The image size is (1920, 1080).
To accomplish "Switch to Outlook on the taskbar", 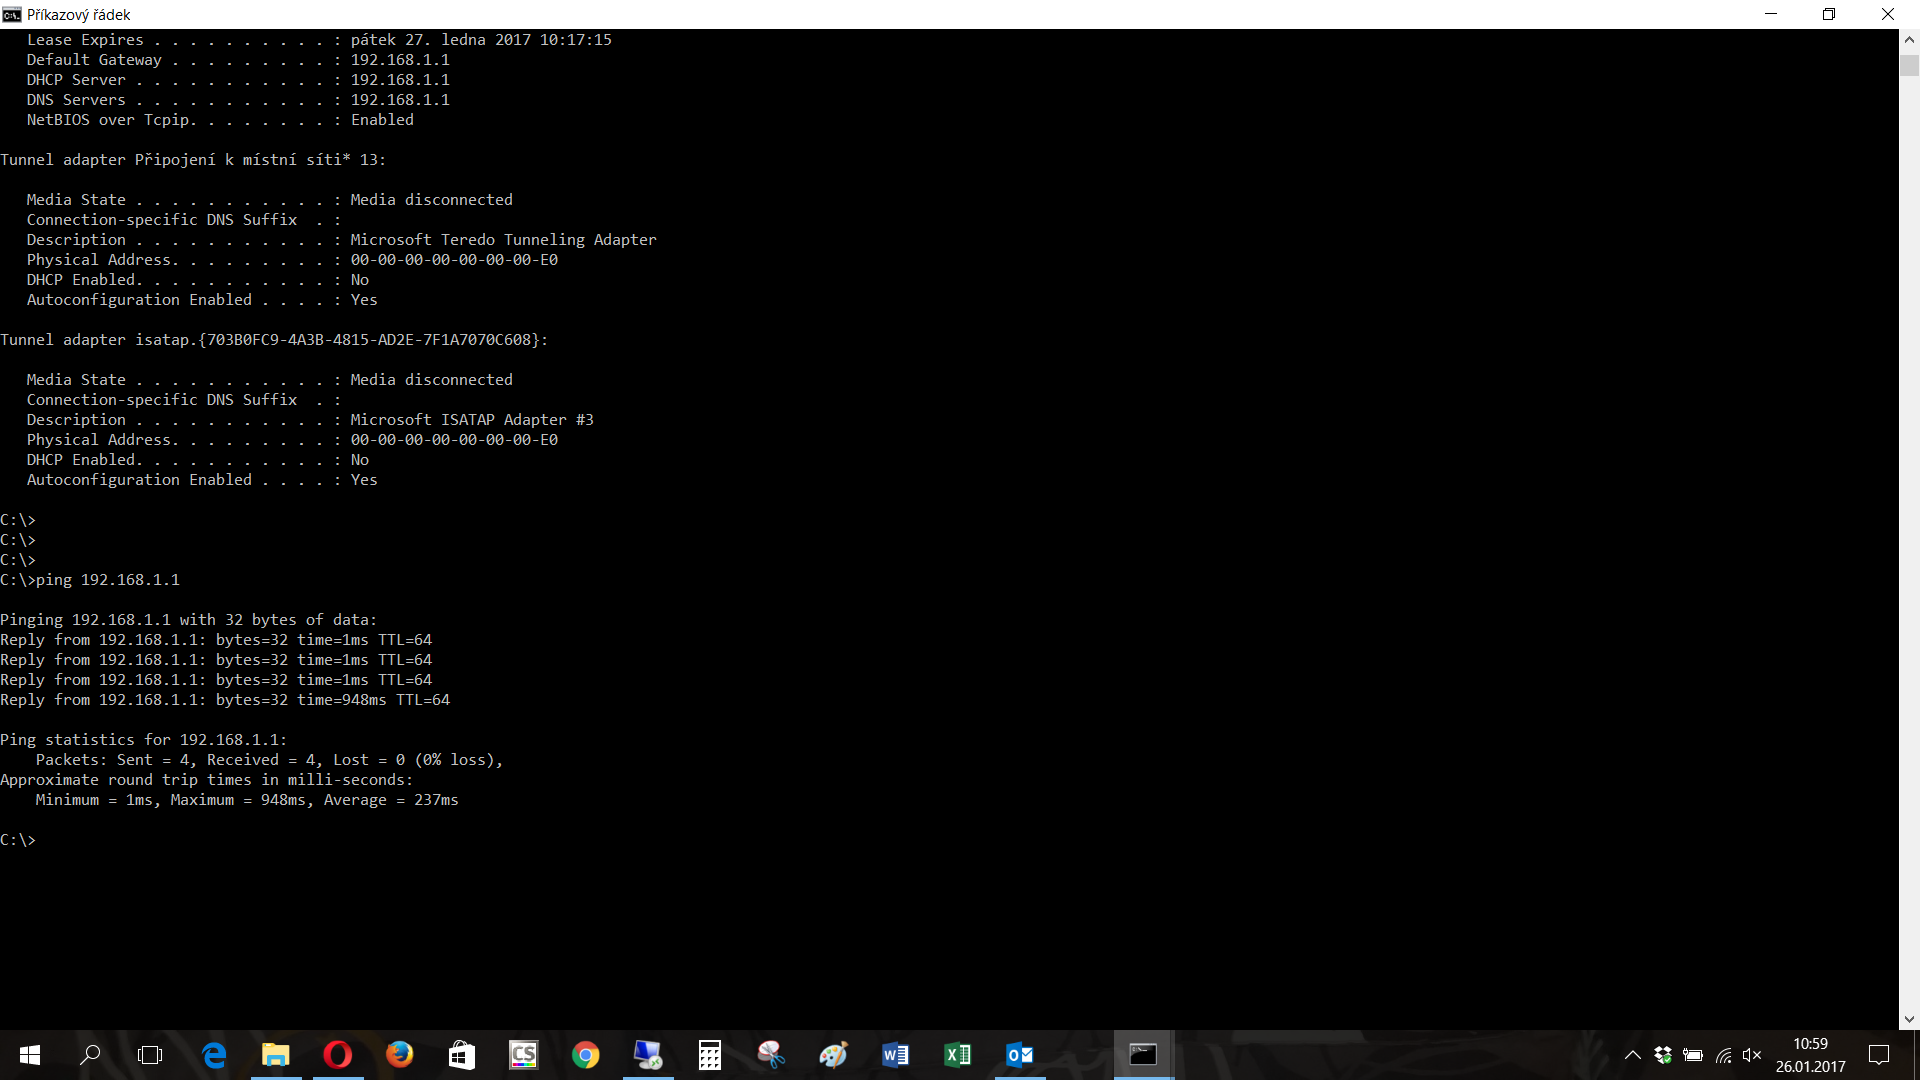I will (x=1020, y=1055).
